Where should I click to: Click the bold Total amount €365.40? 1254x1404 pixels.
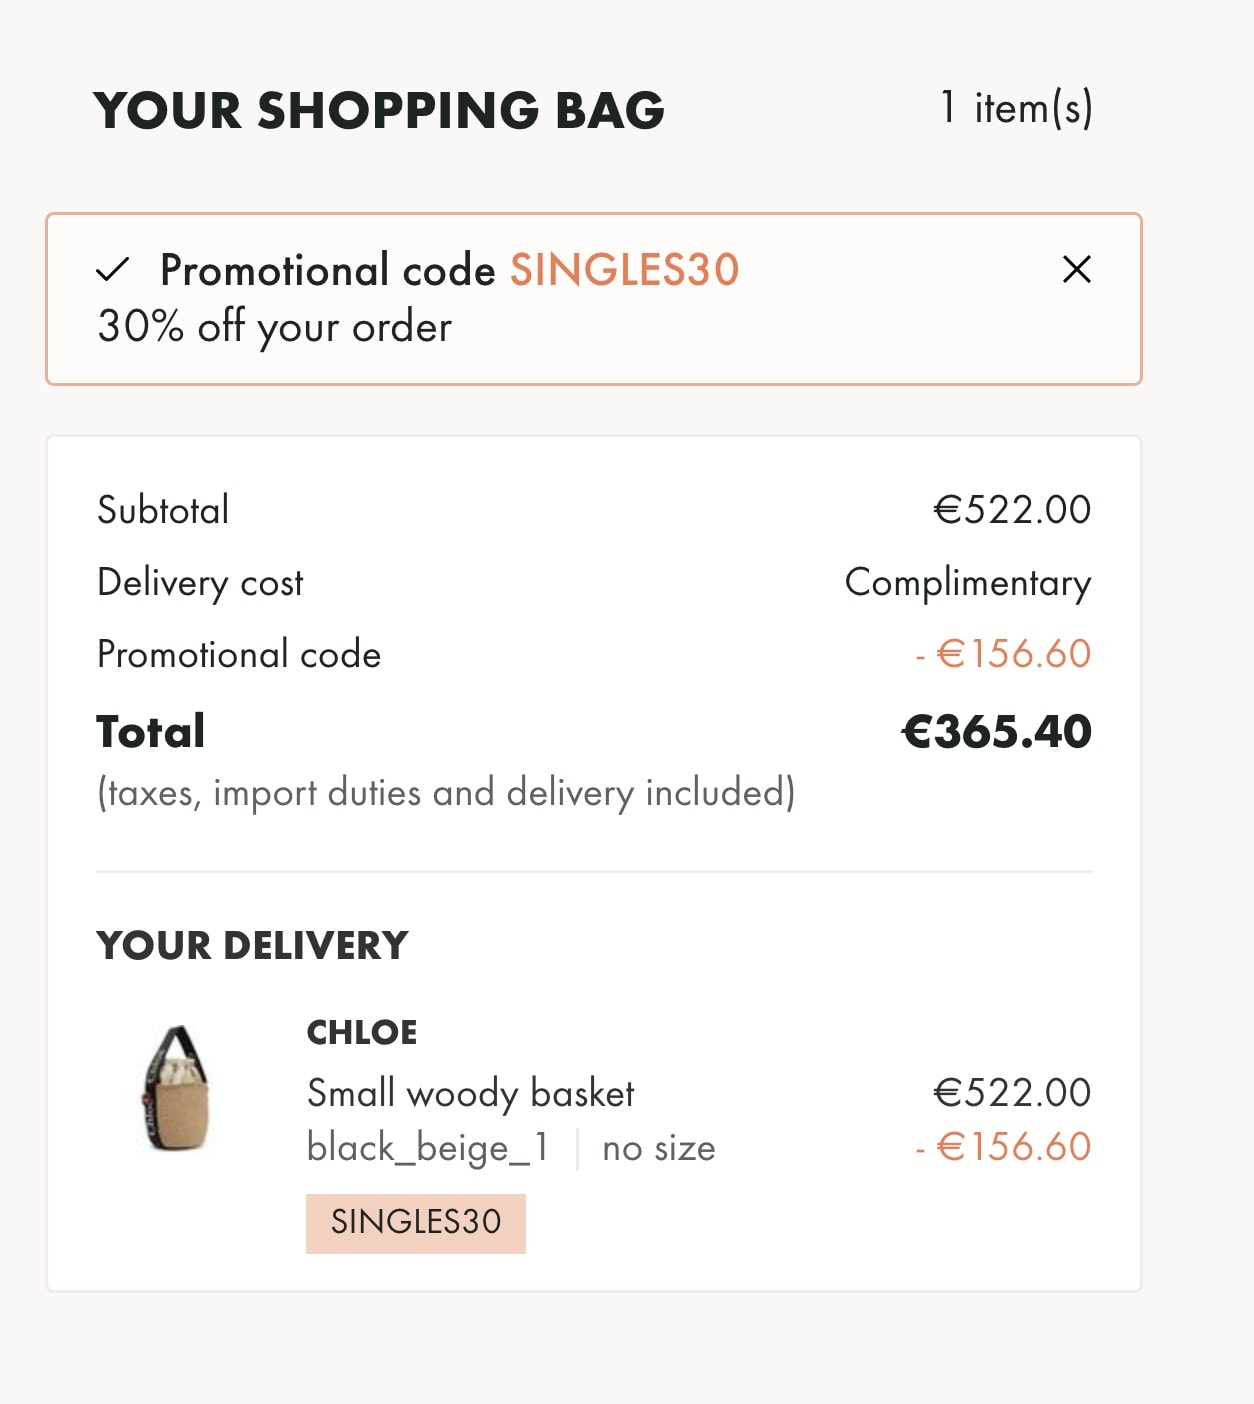[996, 732]
